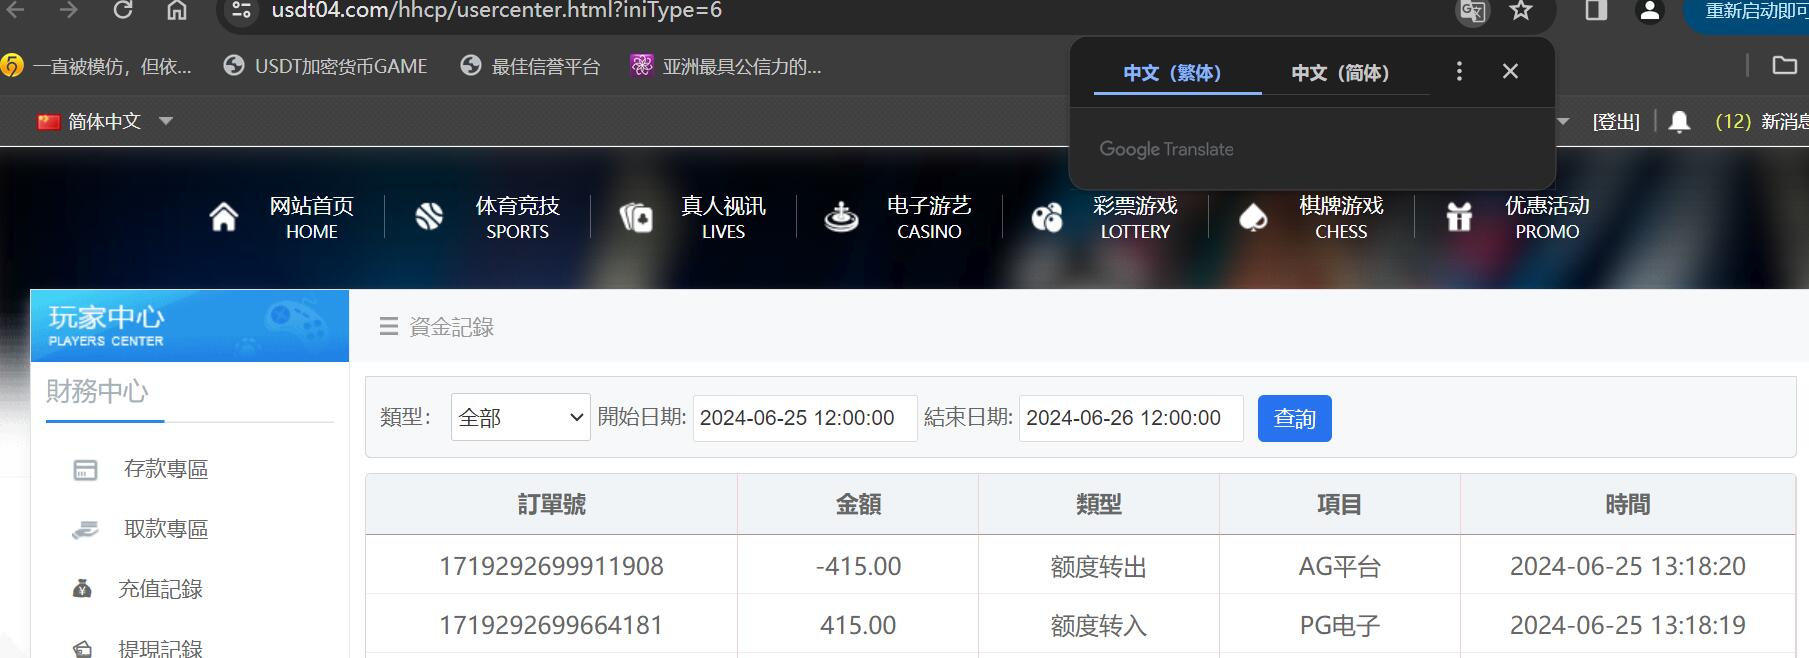The image size is (1809, 658).
Task: Open 彩票游戏 LOTTERY menu
Action: [1135, 217]
